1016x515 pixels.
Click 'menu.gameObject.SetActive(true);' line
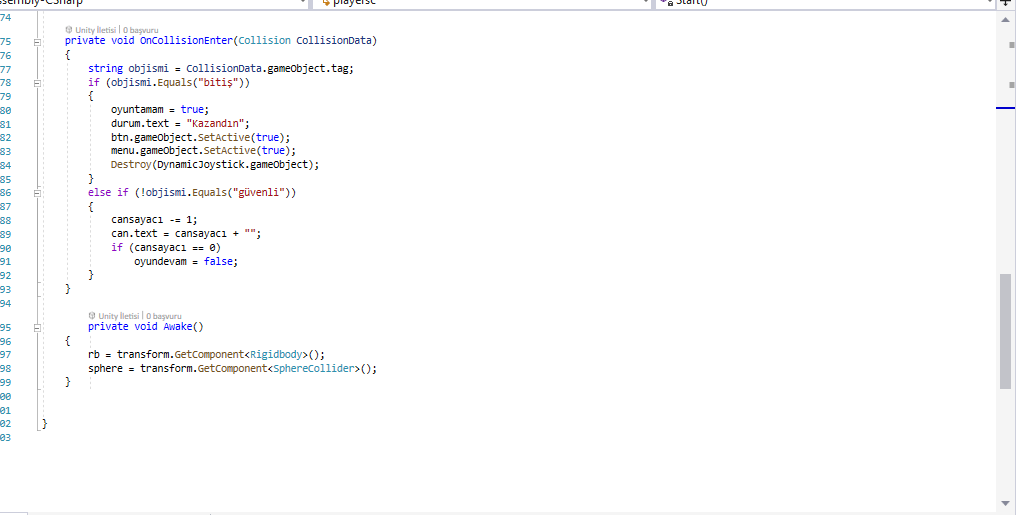pos(203,151)
